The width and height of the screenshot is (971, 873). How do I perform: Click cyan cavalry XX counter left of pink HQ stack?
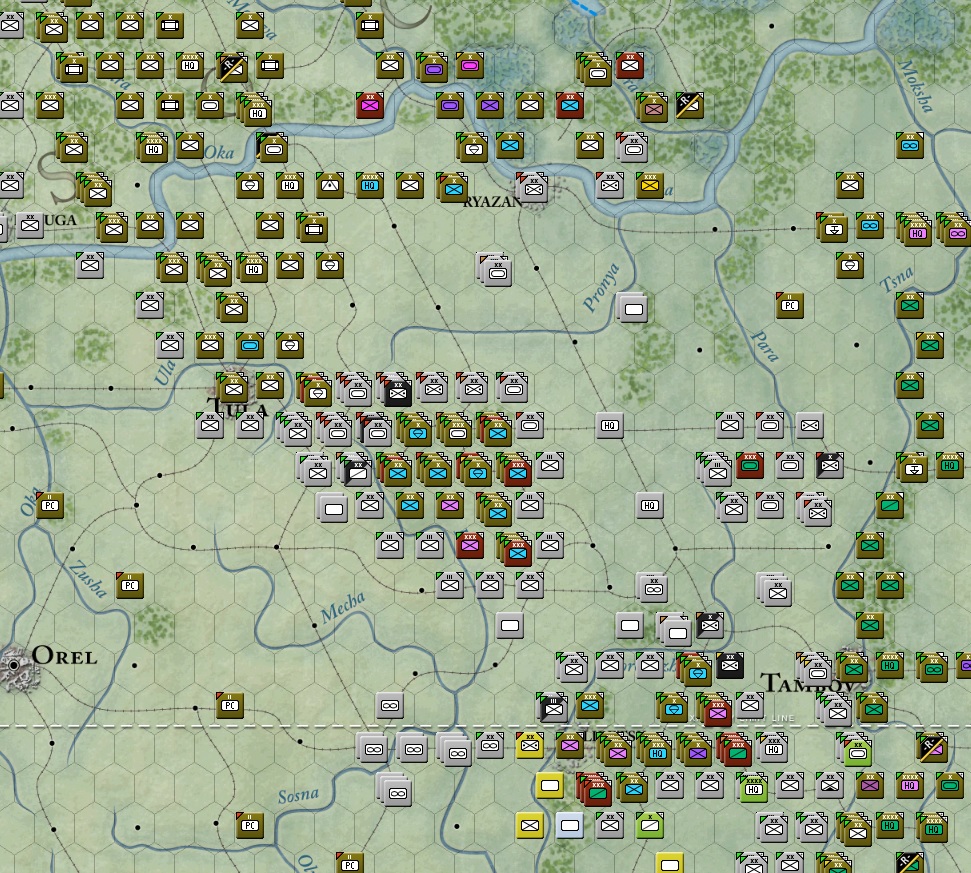click(x=869, y=225)
